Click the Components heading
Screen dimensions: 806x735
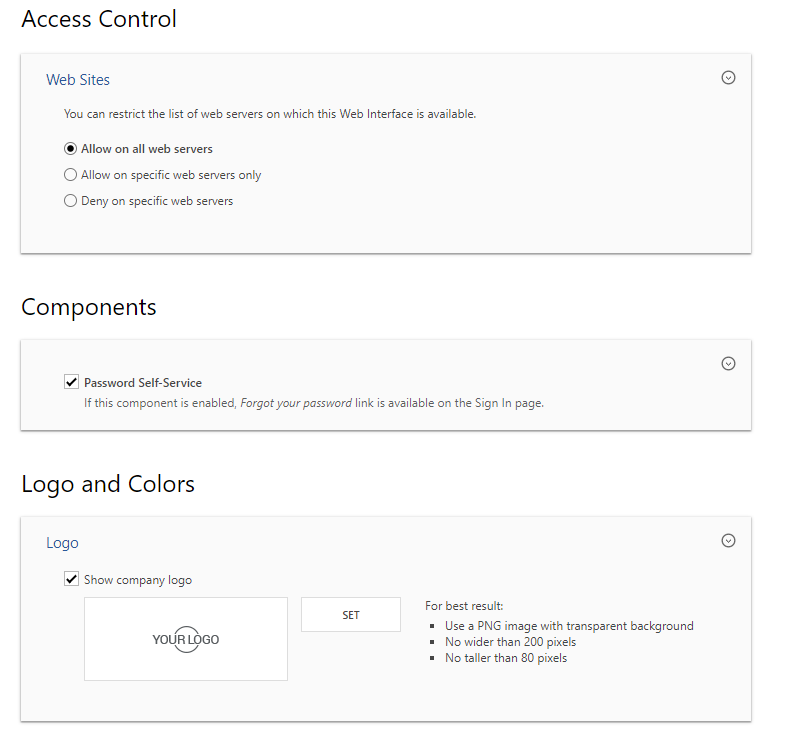(88, 307)
